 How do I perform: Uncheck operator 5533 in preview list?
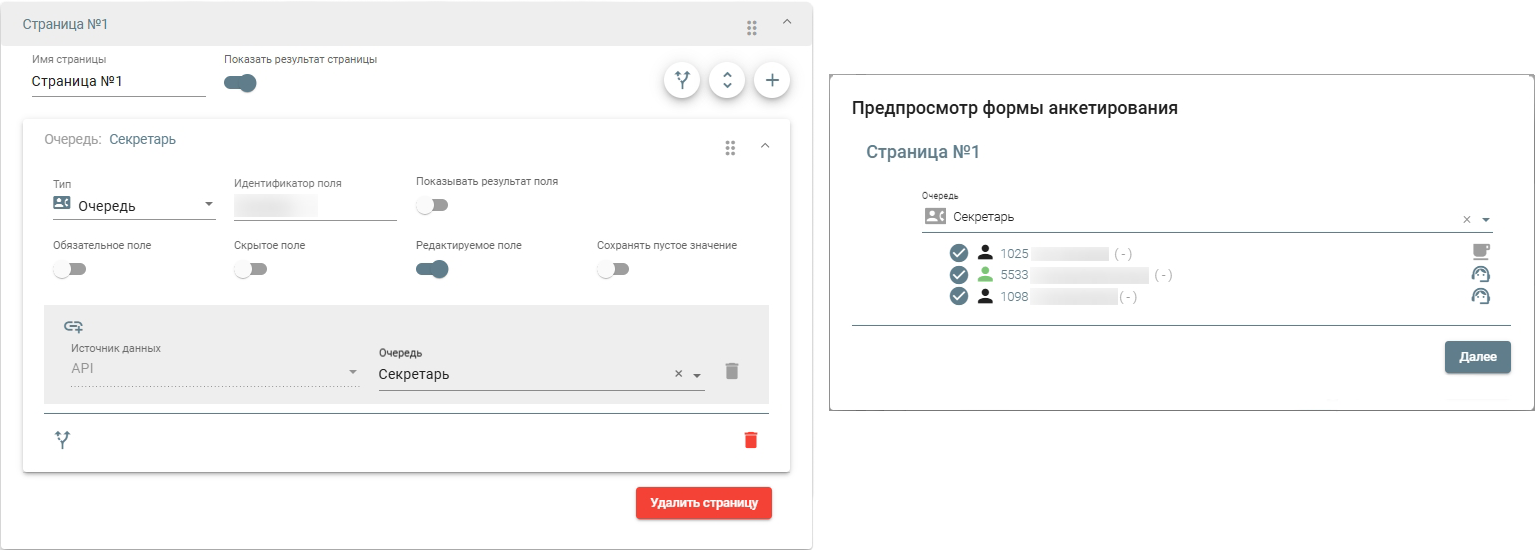(959, 275)
